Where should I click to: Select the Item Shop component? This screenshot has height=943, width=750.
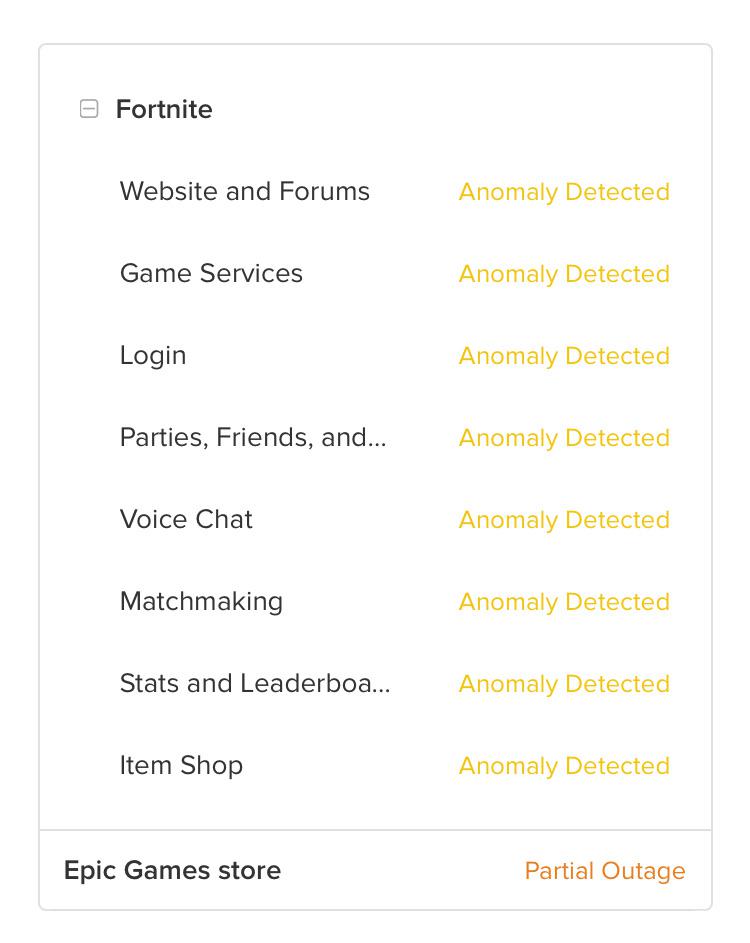[x=182, y=766]
